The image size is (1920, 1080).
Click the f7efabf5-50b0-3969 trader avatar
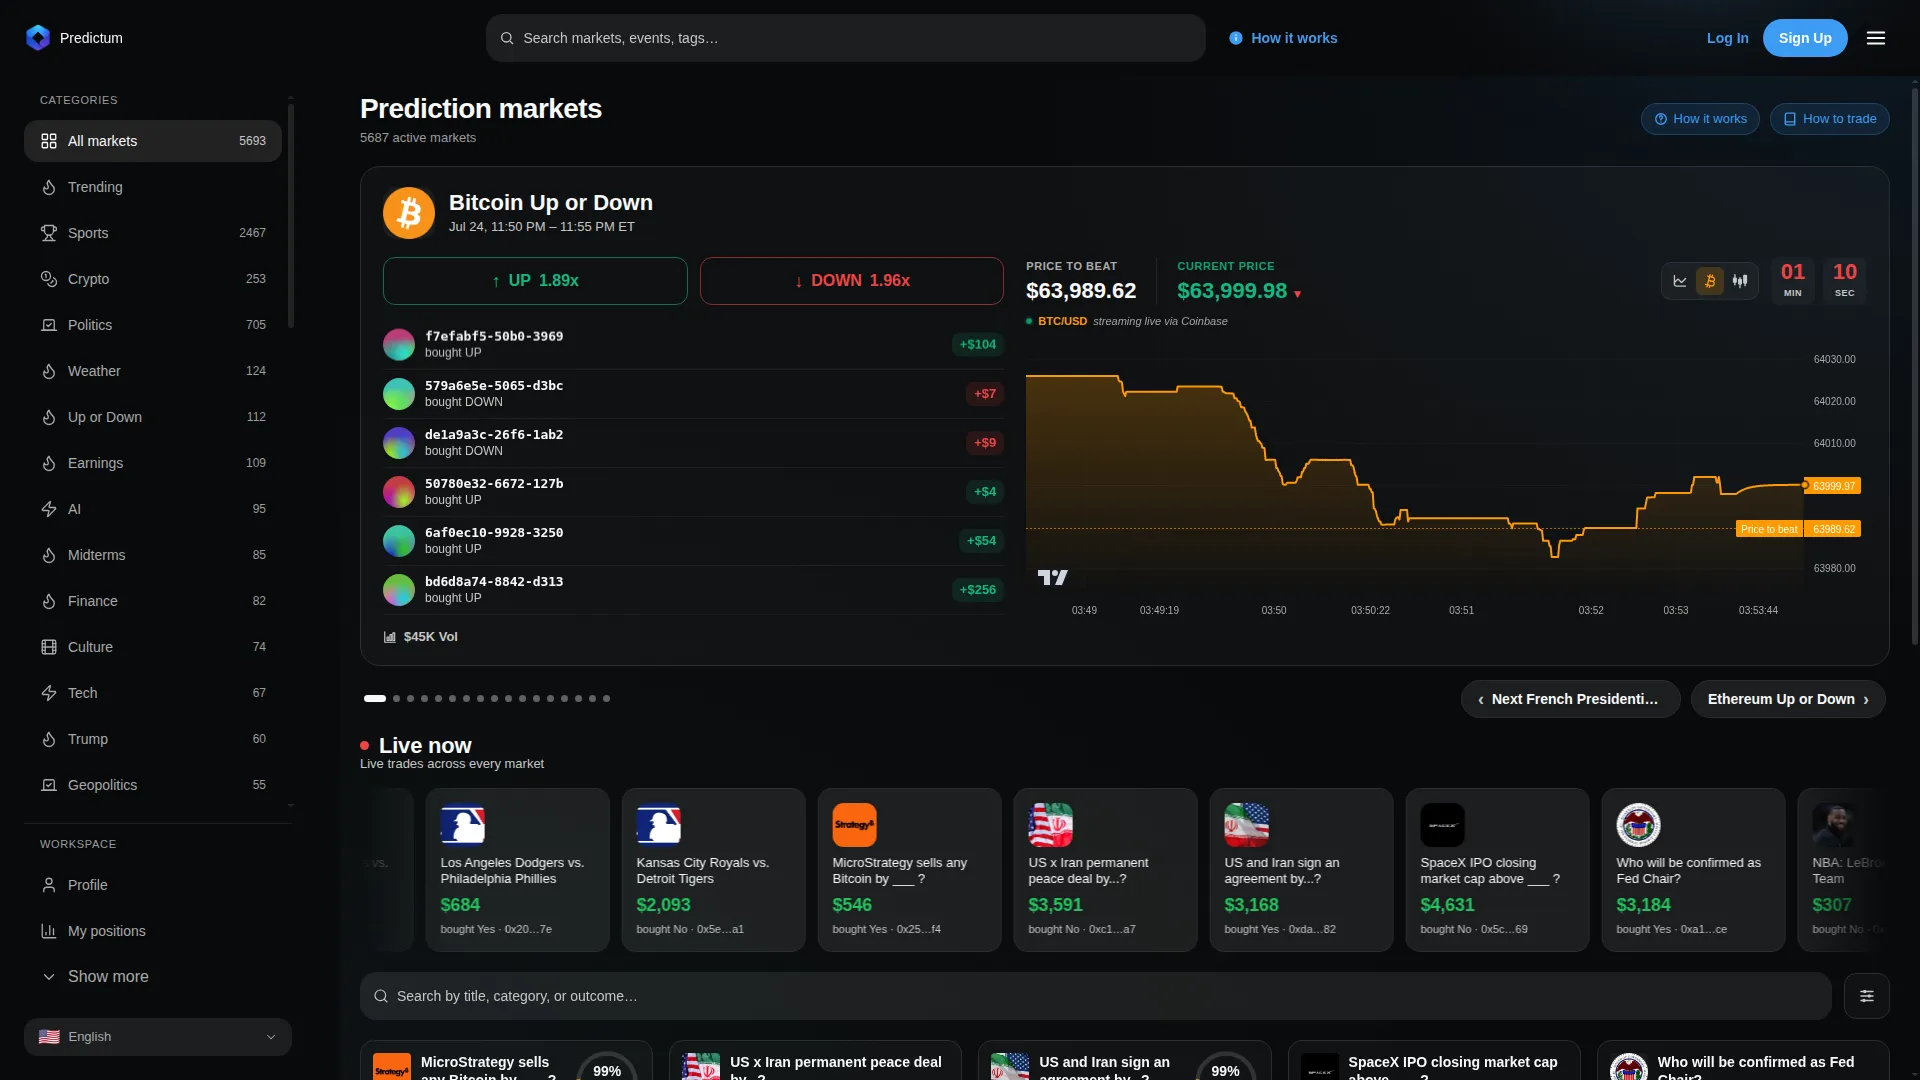(399, 344)
